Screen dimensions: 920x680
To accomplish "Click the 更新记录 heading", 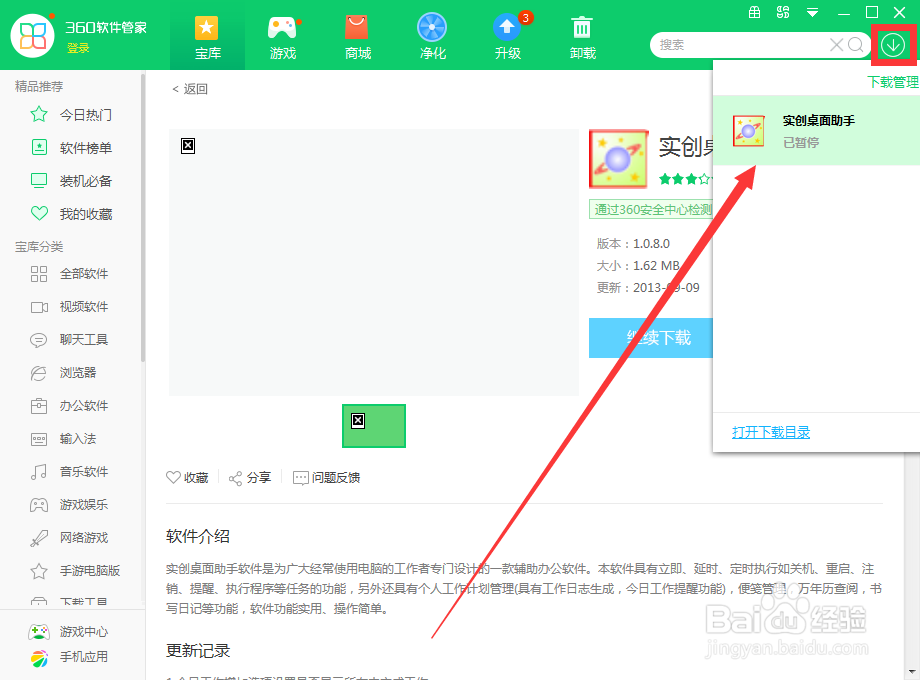I will 198,651.
